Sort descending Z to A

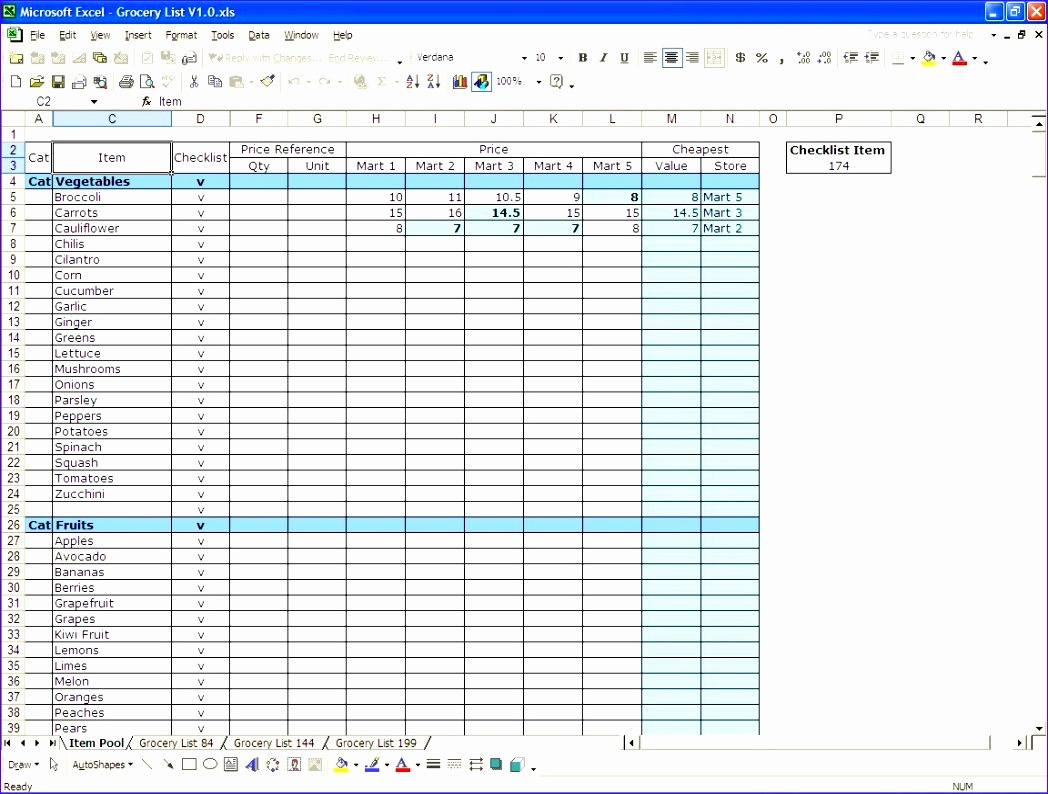(x=434, y=82)
